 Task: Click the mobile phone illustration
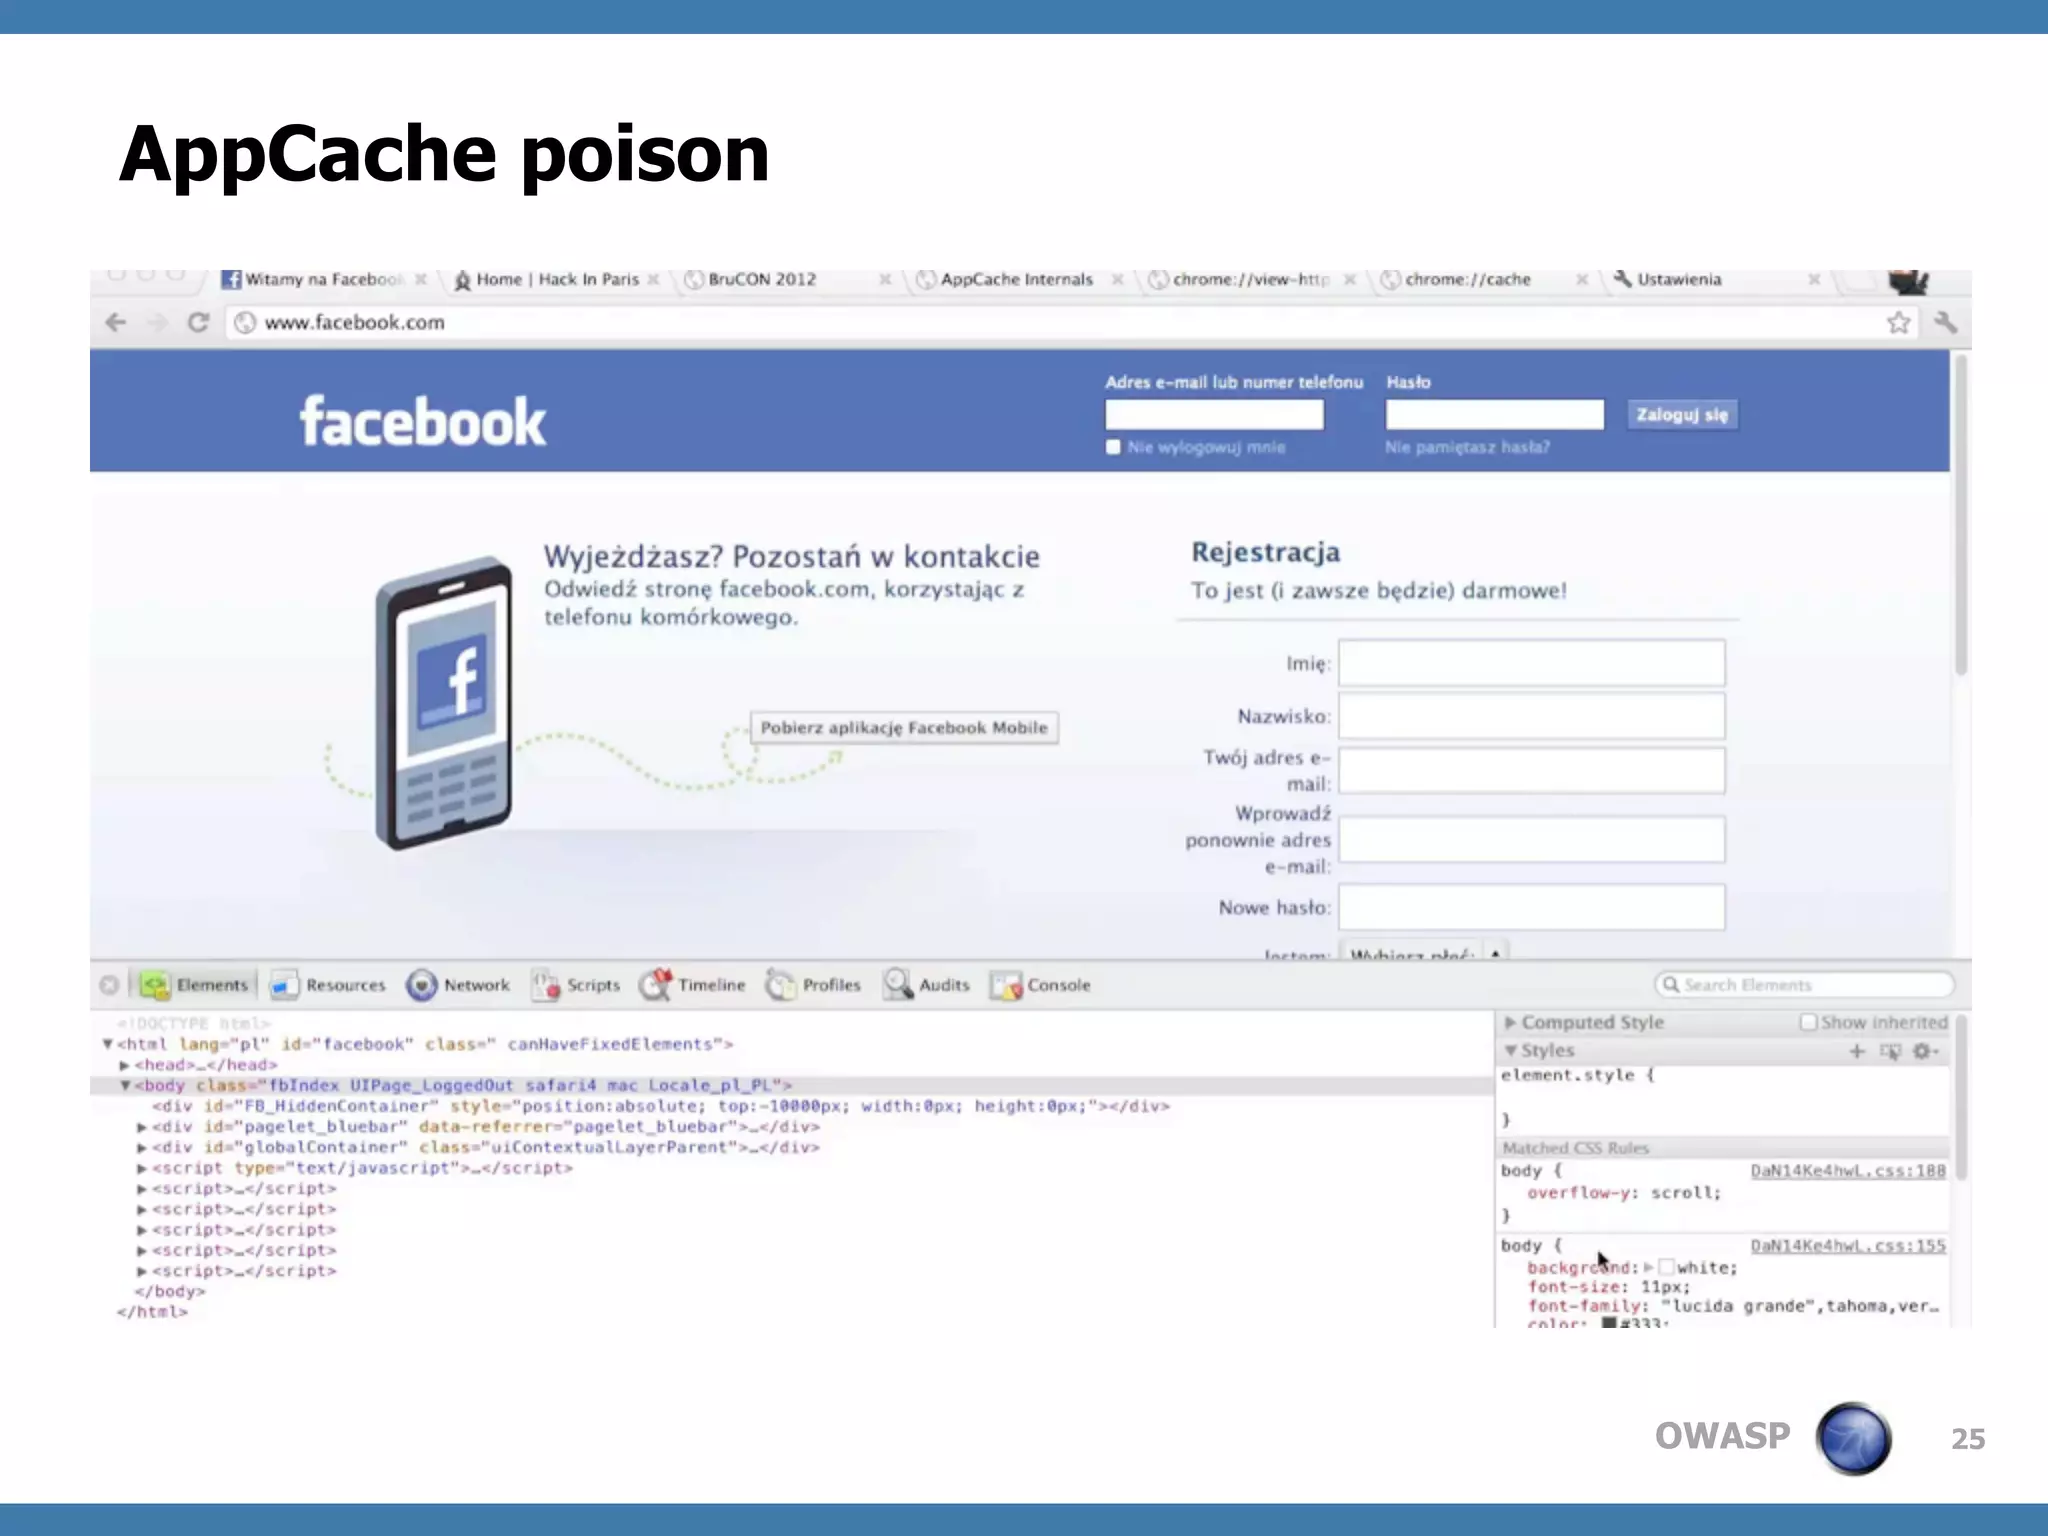(444, 703)
